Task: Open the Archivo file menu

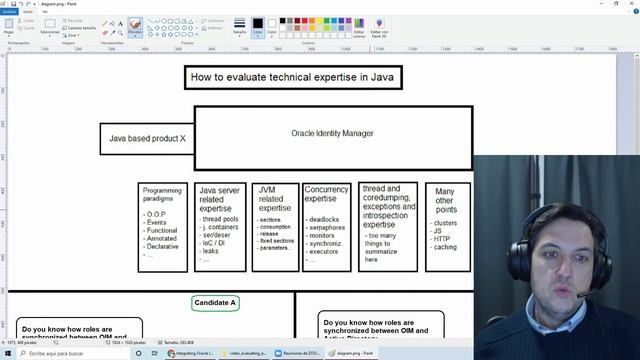Action: [x=9, y=12]
